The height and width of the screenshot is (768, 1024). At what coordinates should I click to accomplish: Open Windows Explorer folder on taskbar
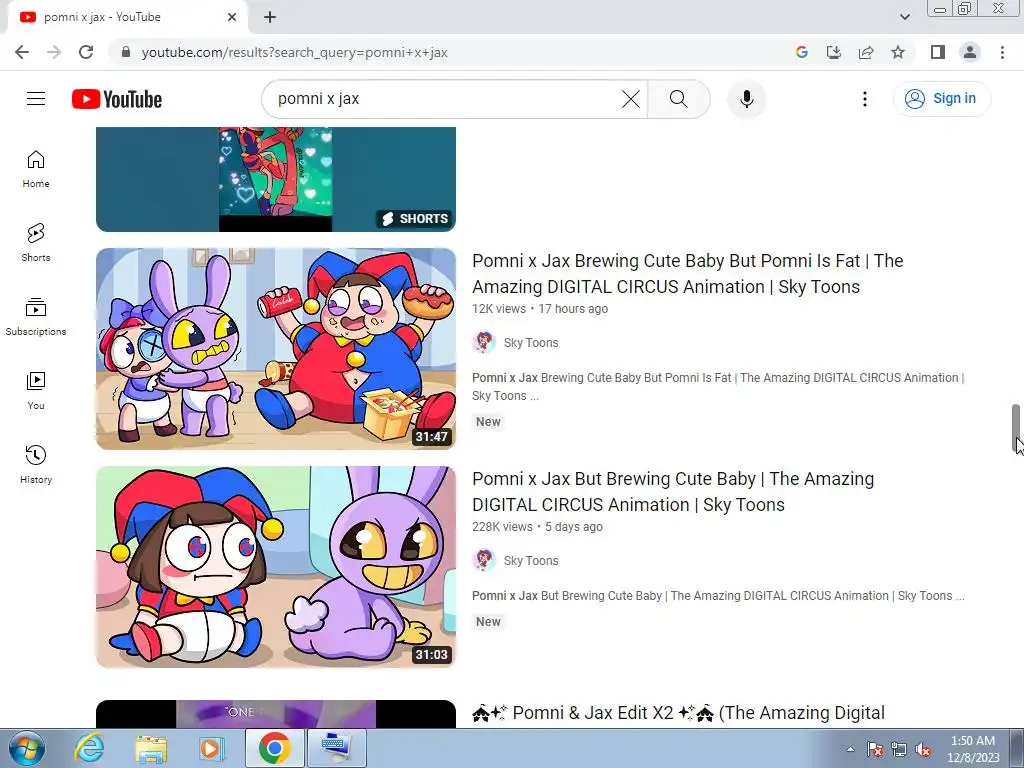tap(151, 748)
